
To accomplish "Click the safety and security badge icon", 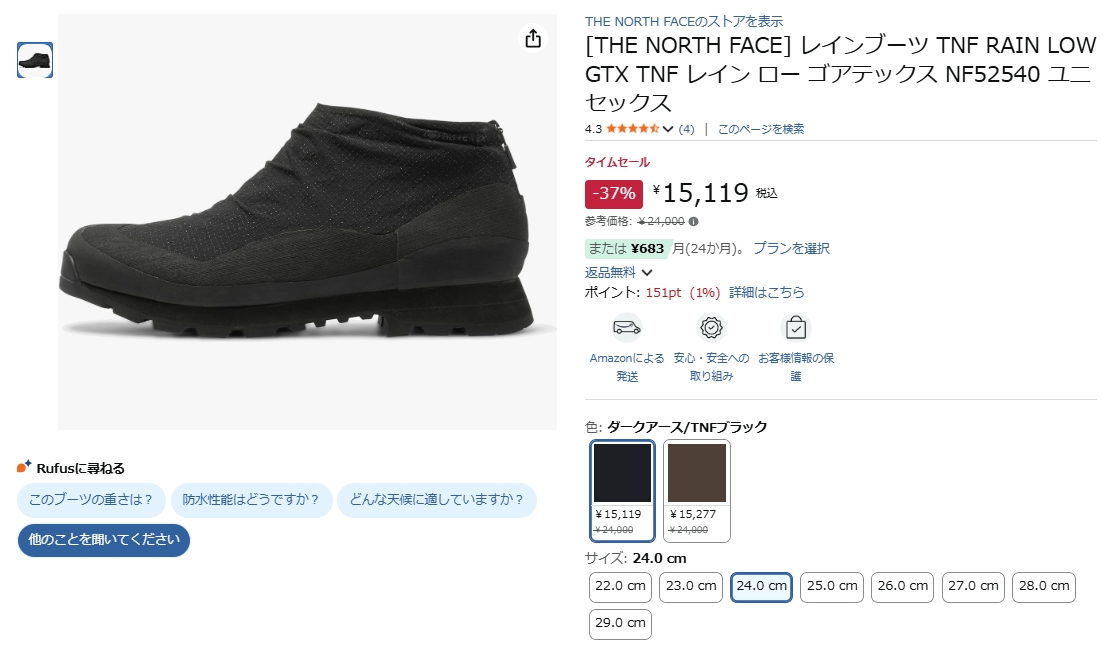I will point(711,327).
